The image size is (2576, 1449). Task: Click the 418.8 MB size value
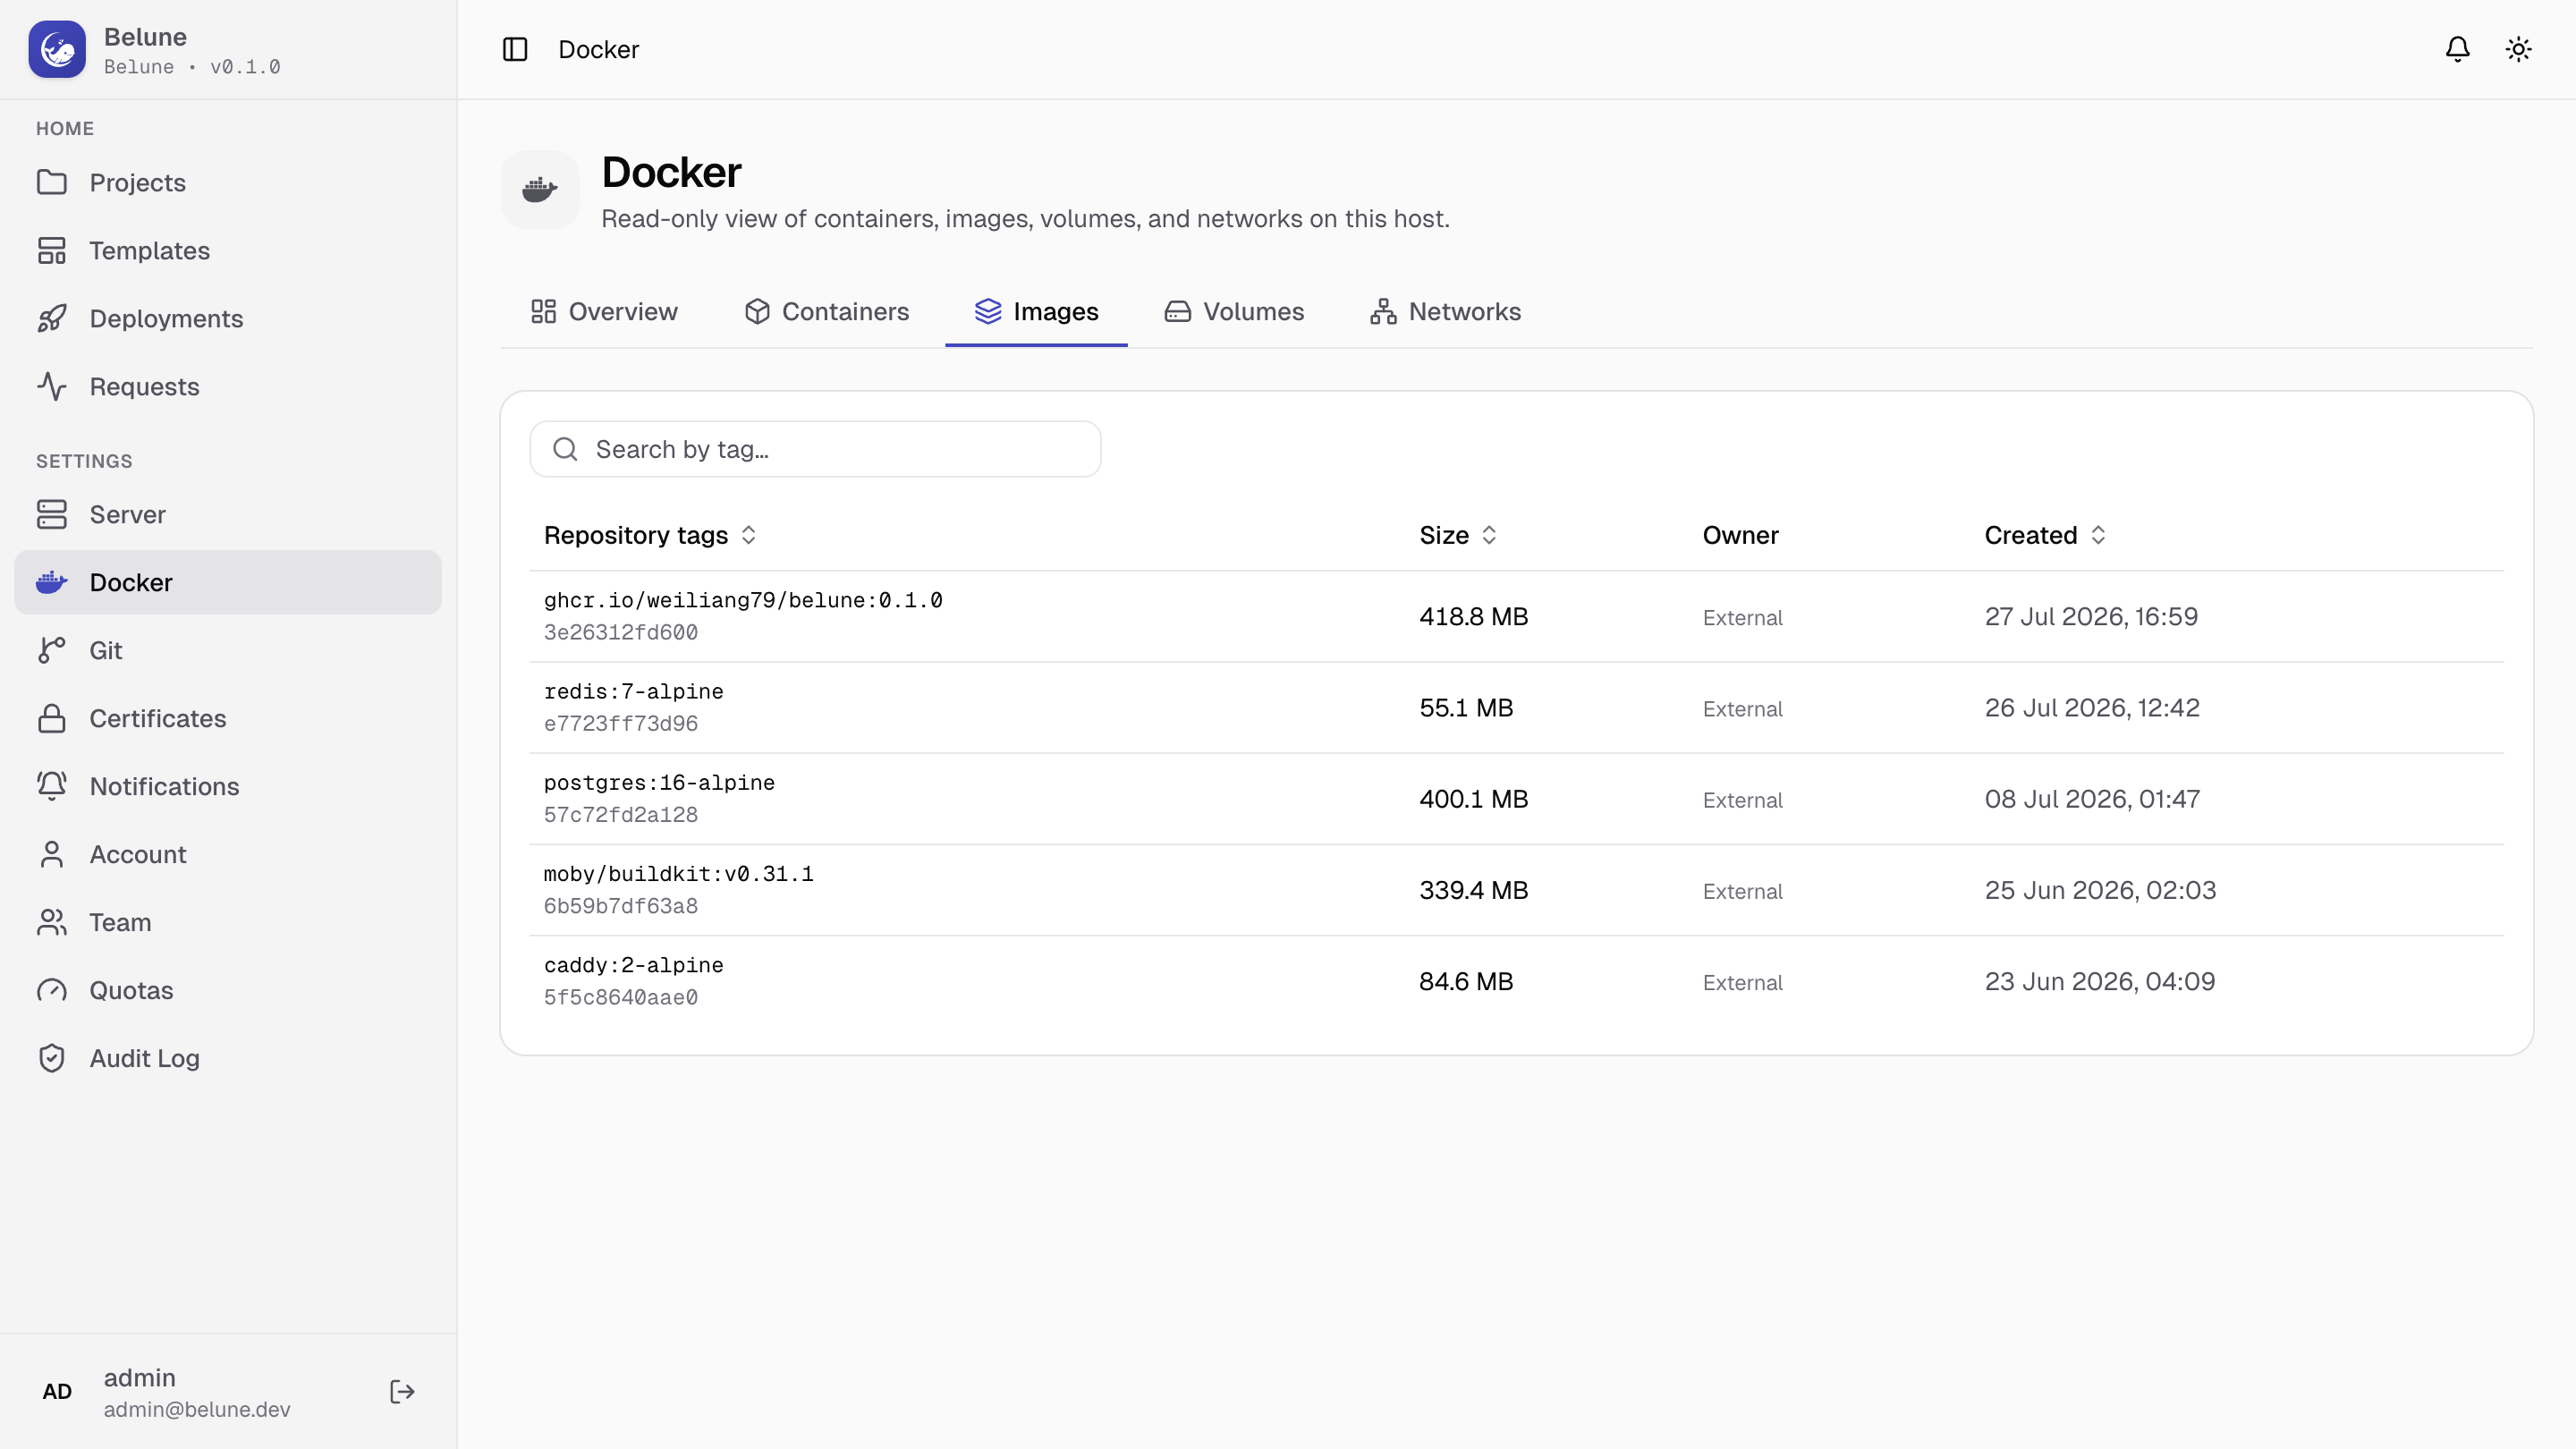[1473, 616]
